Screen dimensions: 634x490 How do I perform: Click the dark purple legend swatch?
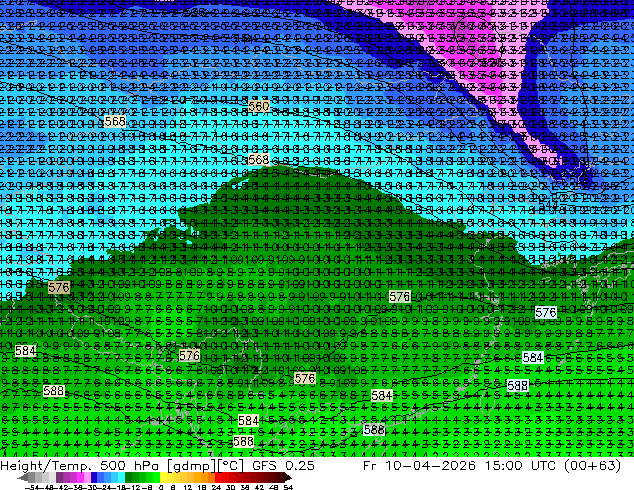pyautogui.click(x=59, y=477)
